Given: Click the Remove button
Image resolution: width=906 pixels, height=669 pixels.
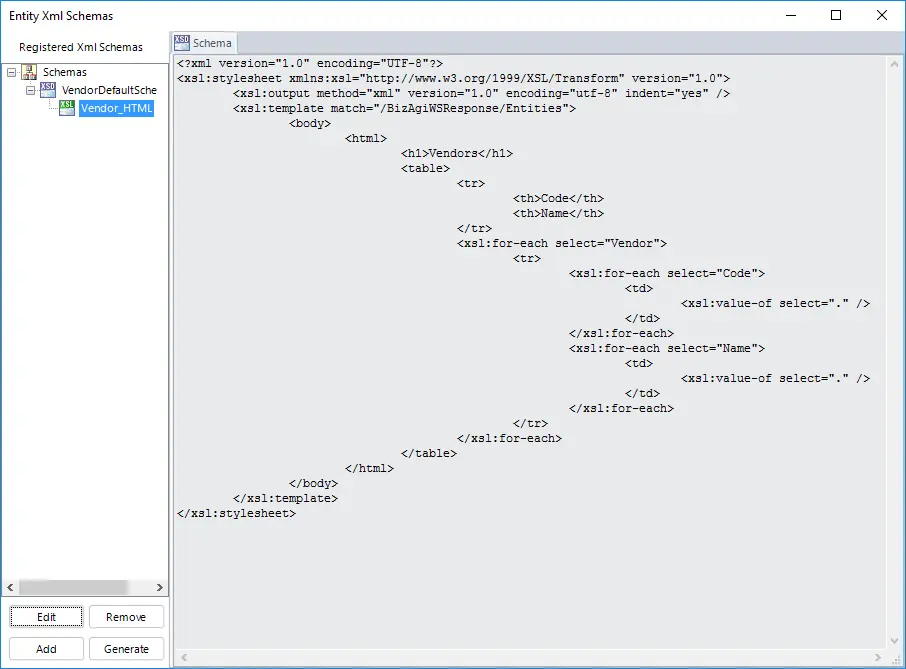Looking at the screenshot, I should tap(126, 617).
